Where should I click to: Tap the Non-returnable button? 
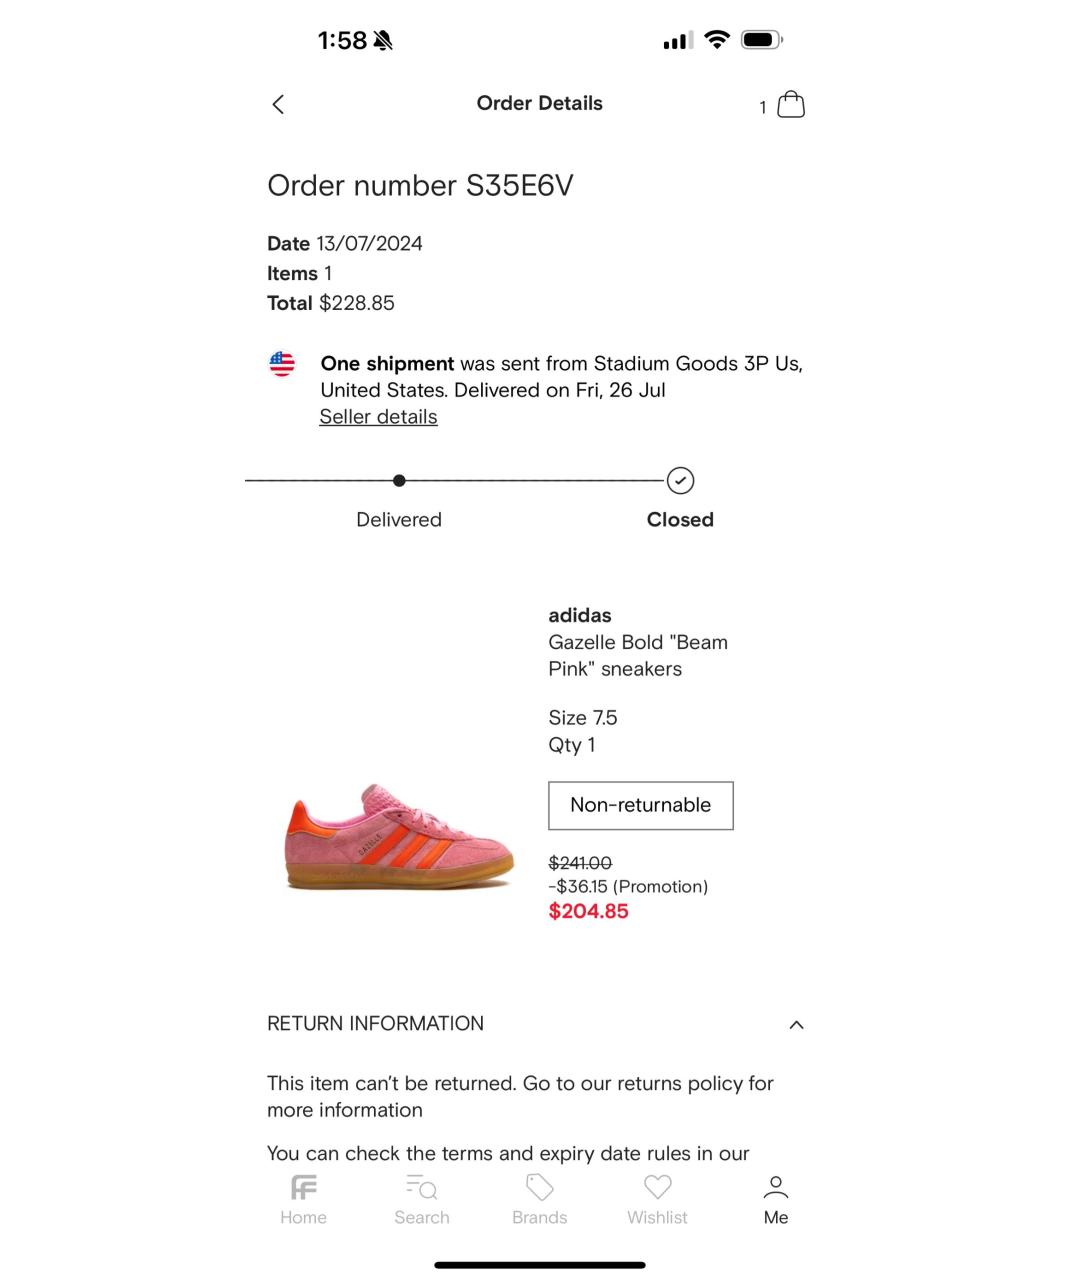(x=640, y=805)
